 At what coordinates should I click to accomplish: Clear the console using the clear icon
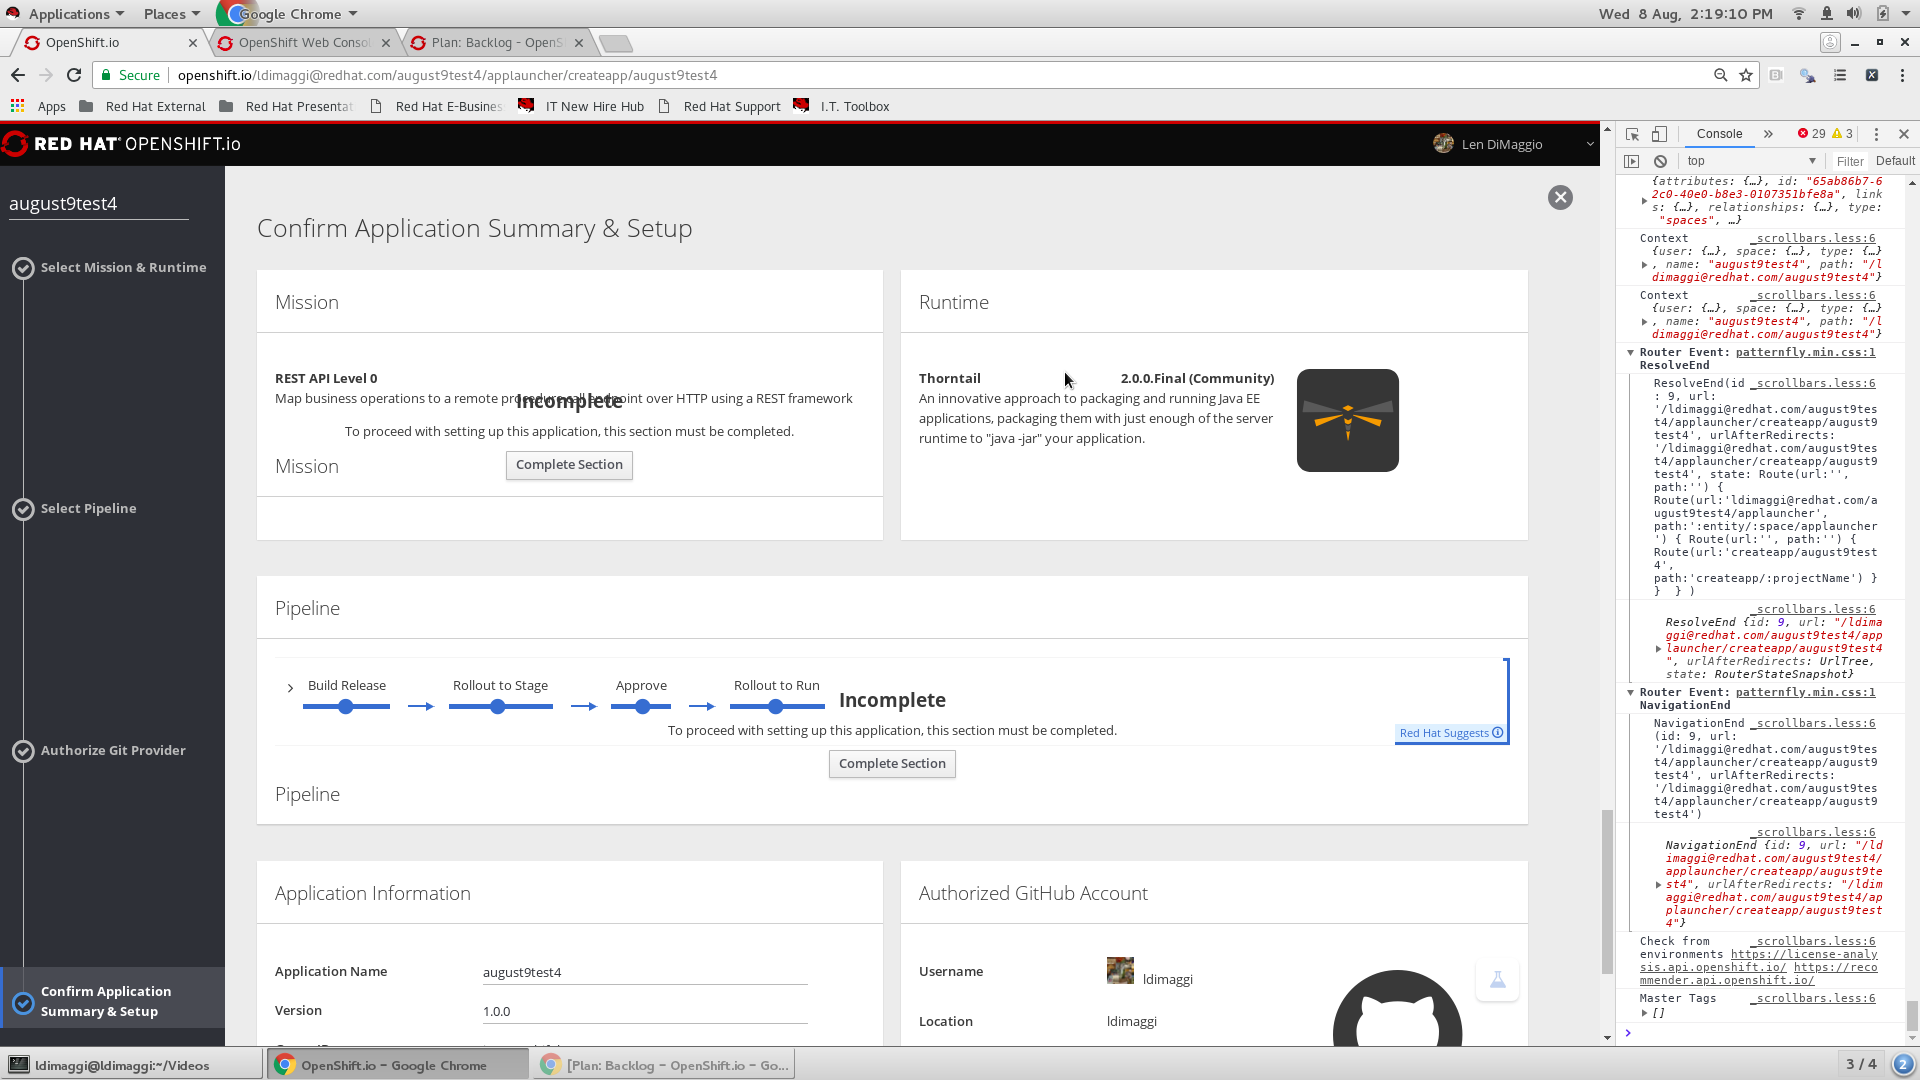tap(1661, 161)
